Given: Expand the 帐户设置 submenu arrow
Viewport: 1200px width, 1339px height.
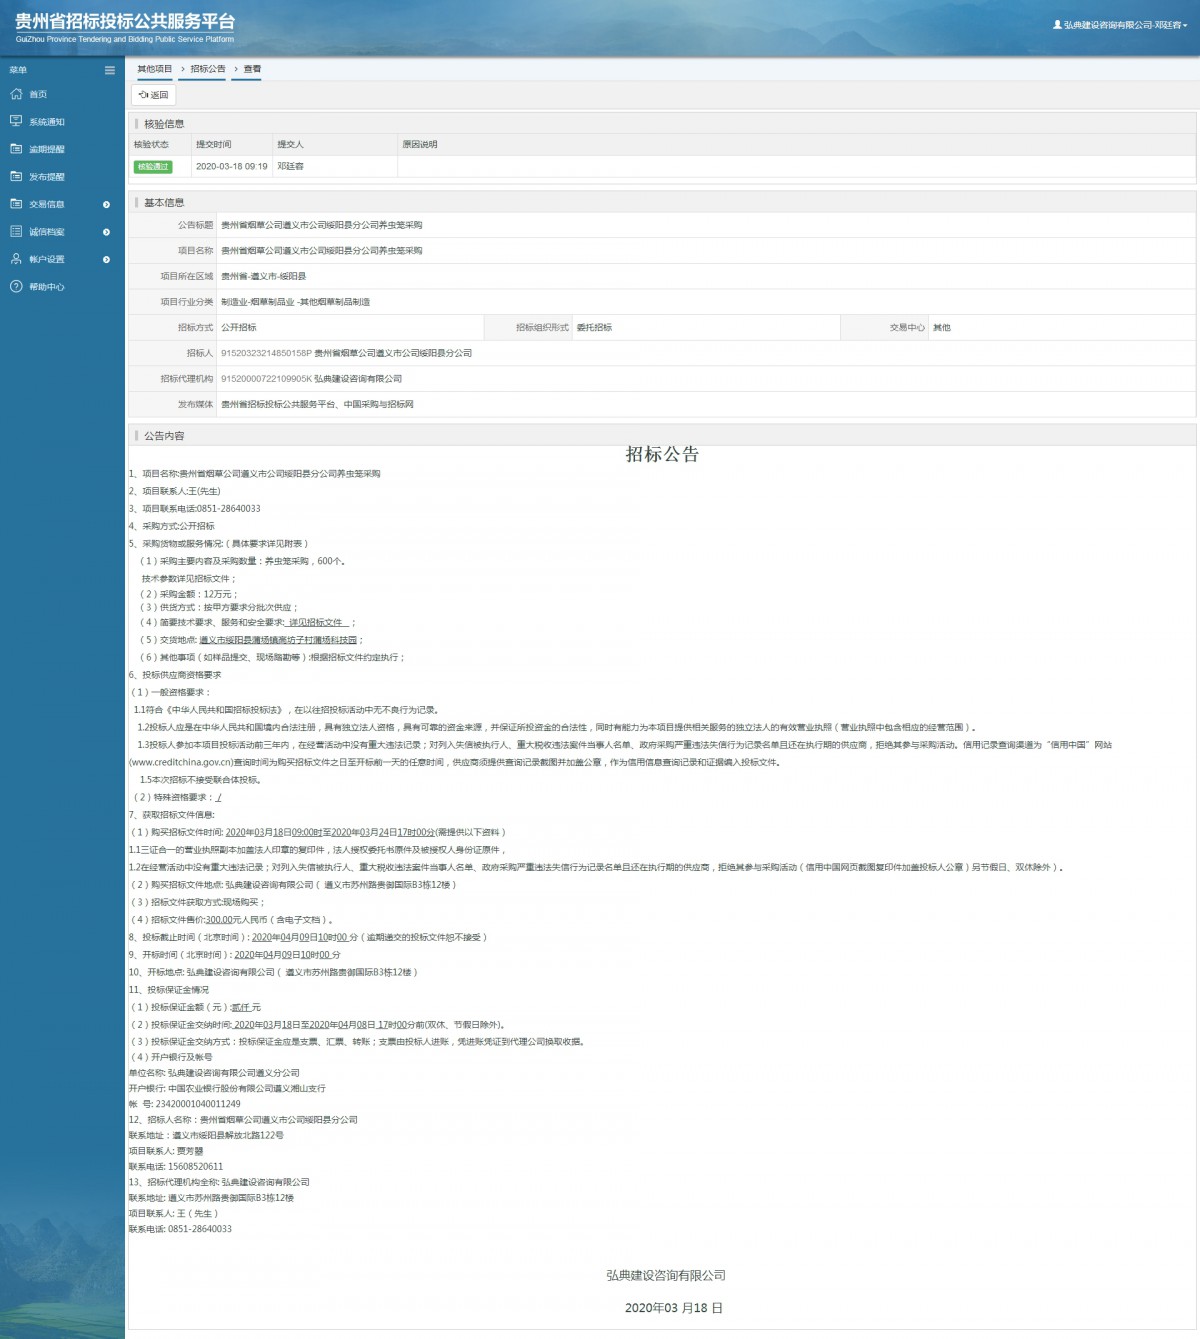Looking at the screenshot, I should pos(107,260).
